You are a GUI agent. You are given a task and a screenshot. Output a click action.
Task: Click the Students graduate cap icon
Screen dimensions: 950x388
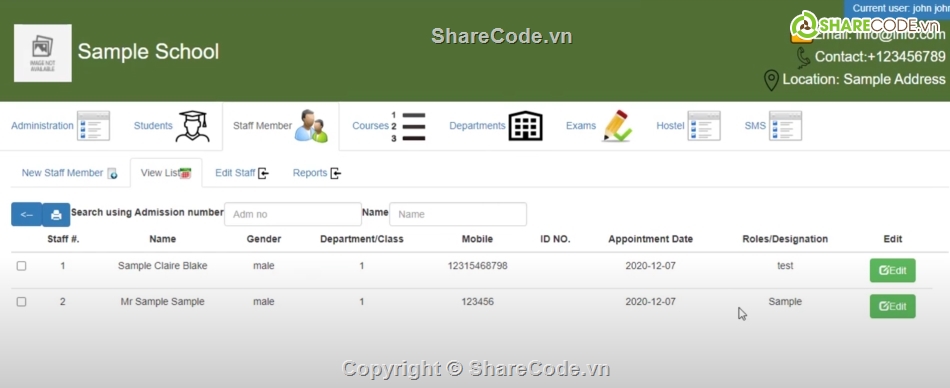tap(192, 126)
